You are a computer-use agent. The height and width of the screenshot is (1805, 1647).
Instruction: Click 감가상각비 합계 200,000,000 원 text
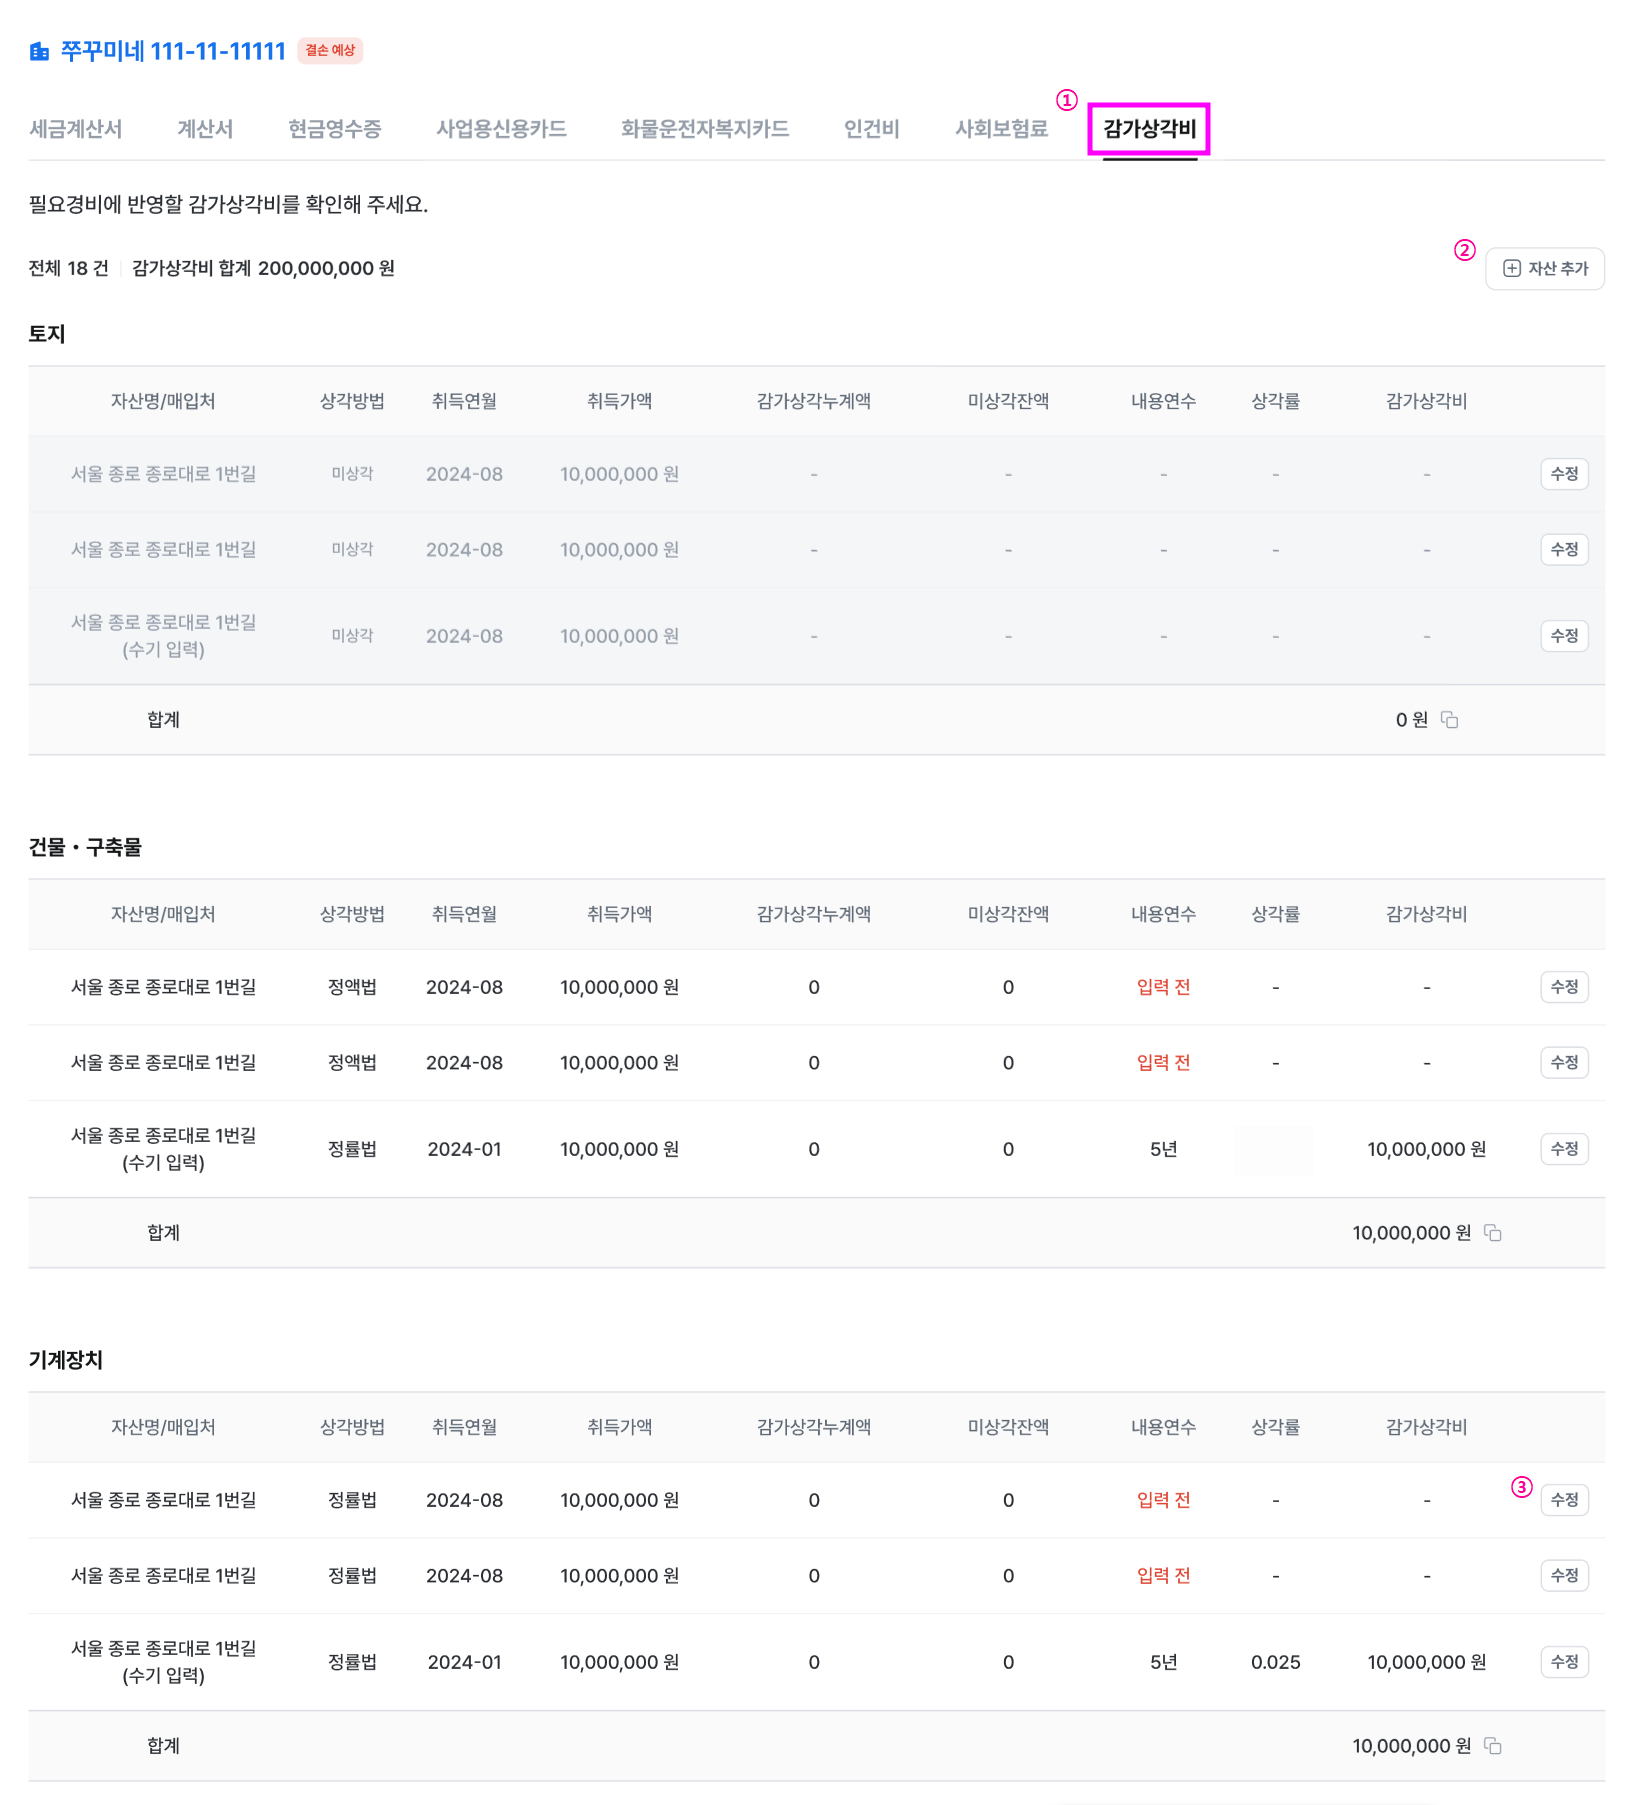point(263,269)
